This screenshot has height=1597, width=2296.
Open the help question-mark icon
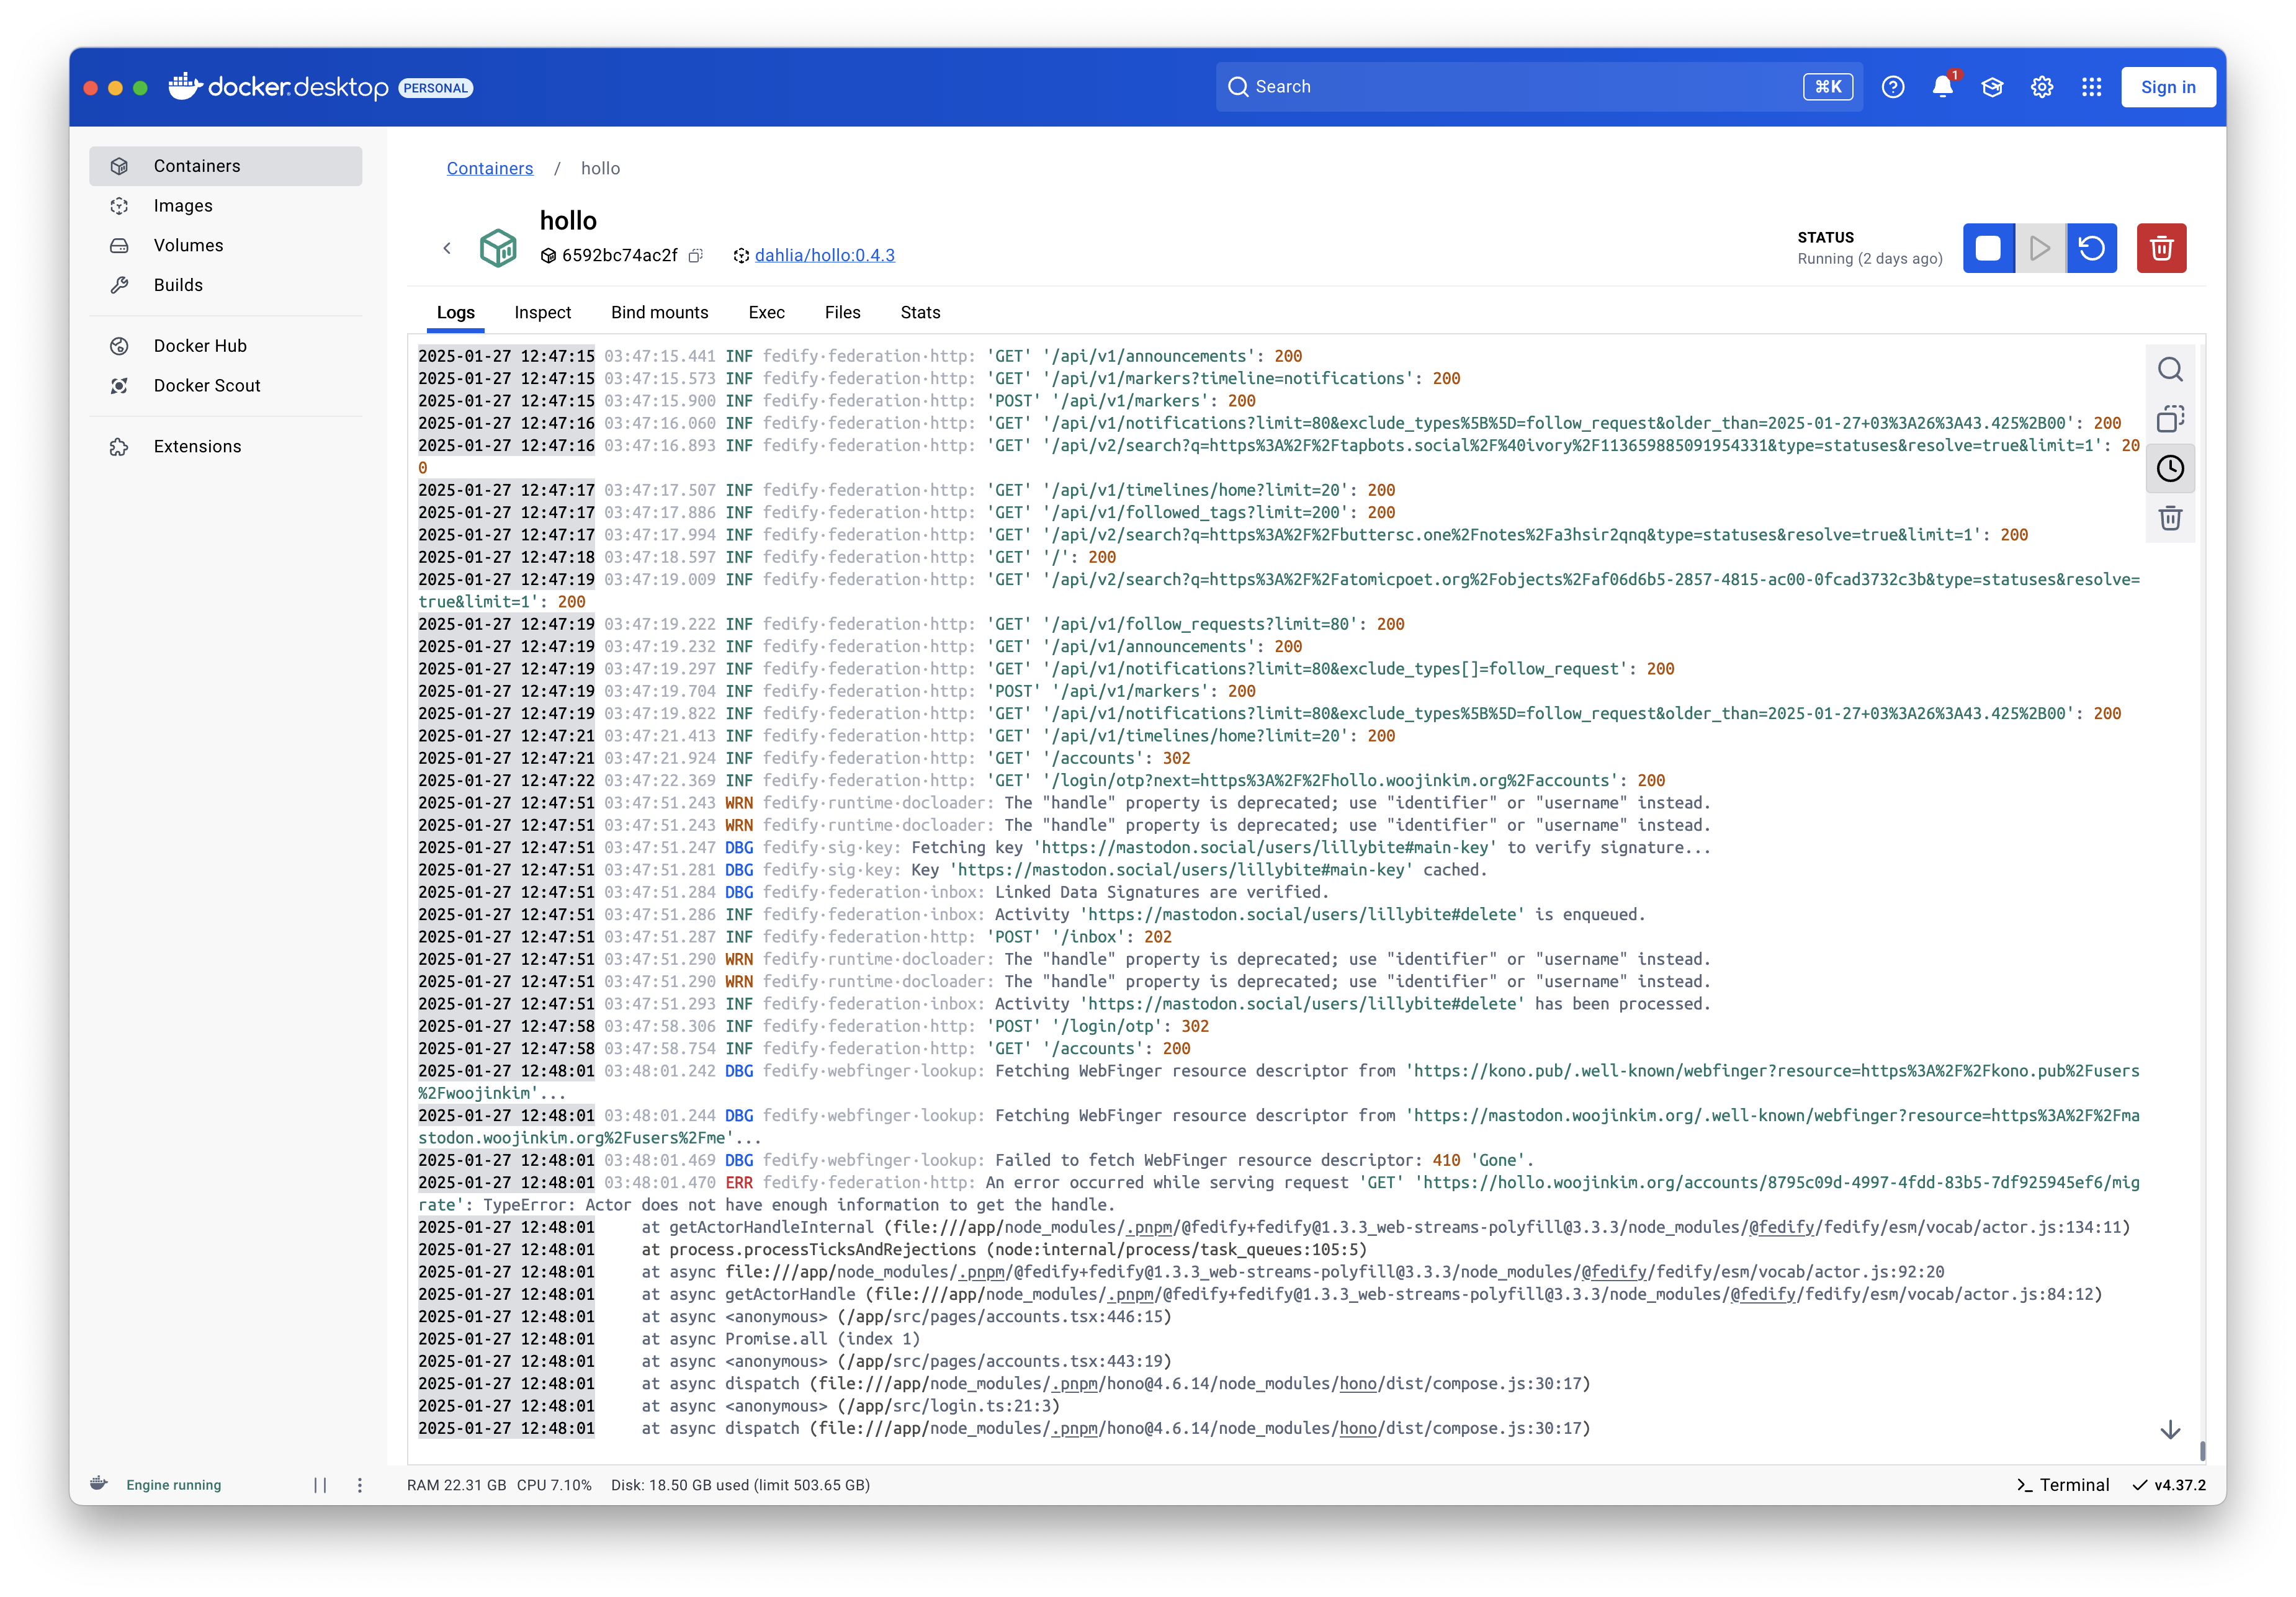[1892, 87]
